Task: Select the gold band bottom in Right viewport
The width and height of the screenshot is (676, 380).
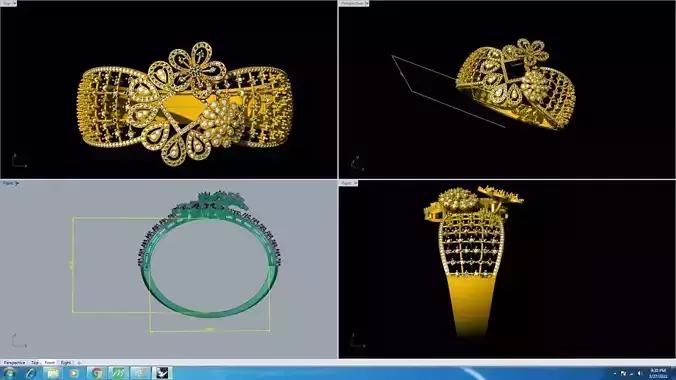Action: pos(471,306)
